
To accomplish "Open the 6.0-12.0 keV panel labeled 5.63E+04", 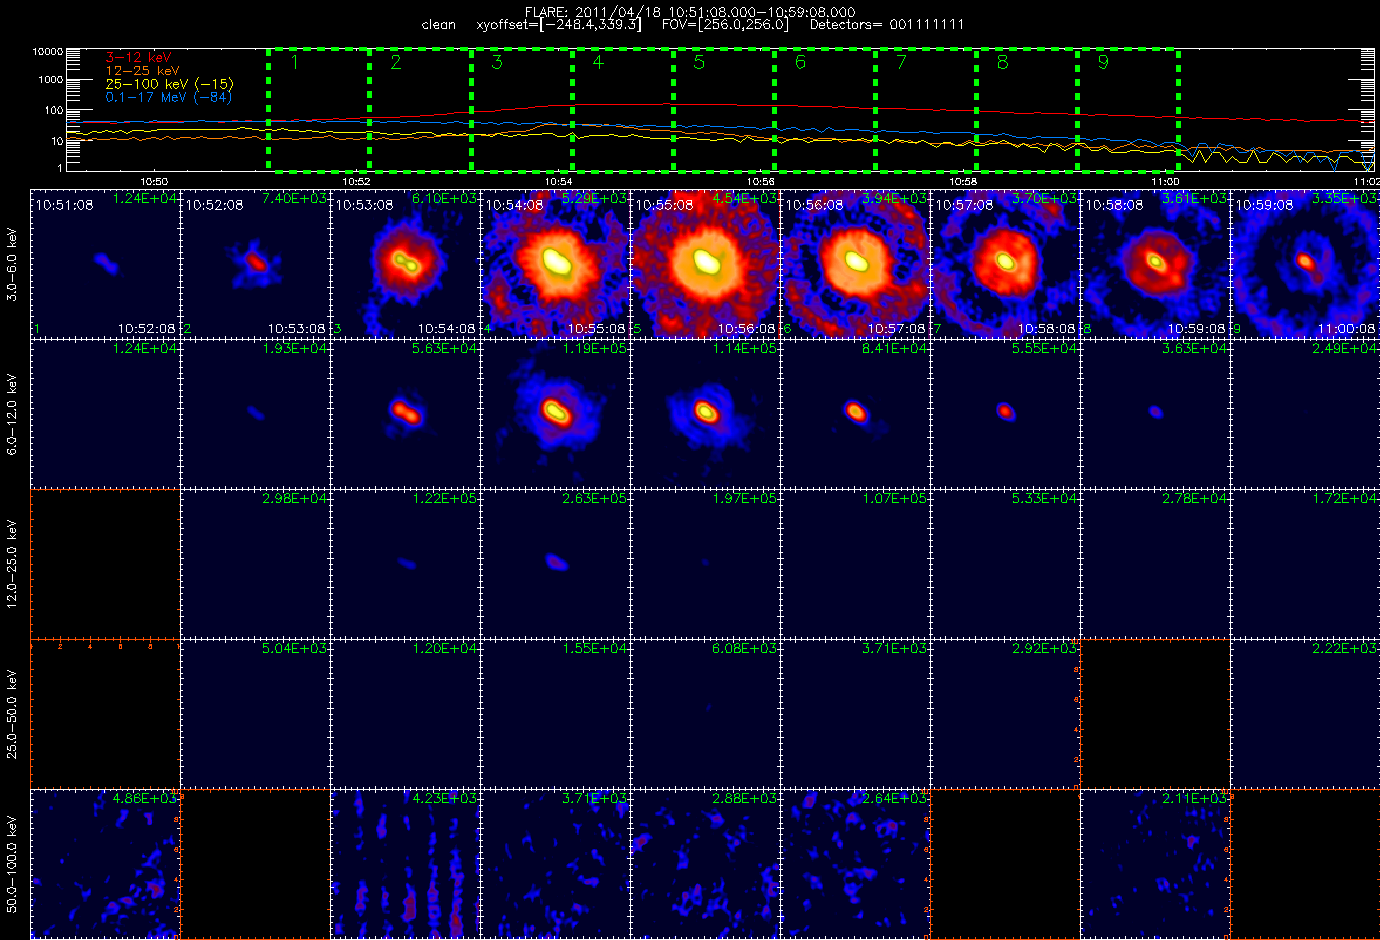I will pyautogui.click(x=405, y=413).
